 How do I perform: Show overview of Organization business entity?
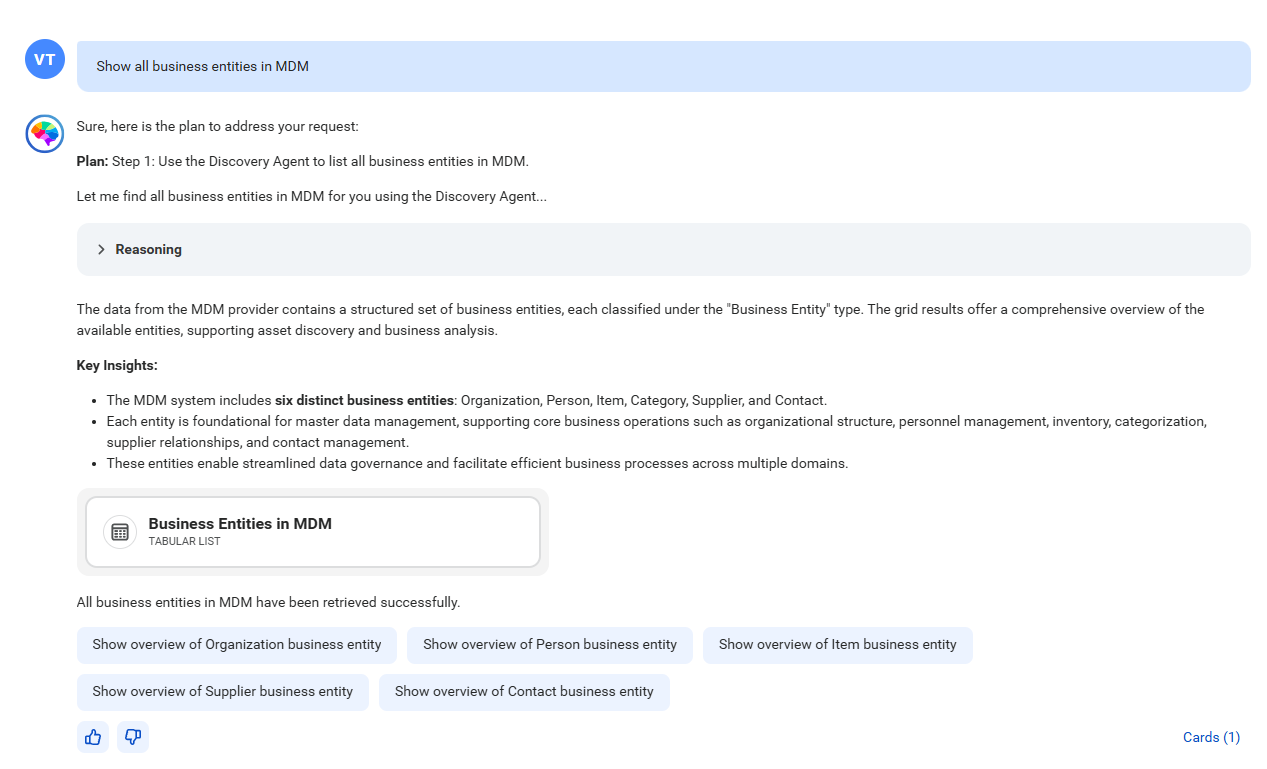click(x=237, y=645)
